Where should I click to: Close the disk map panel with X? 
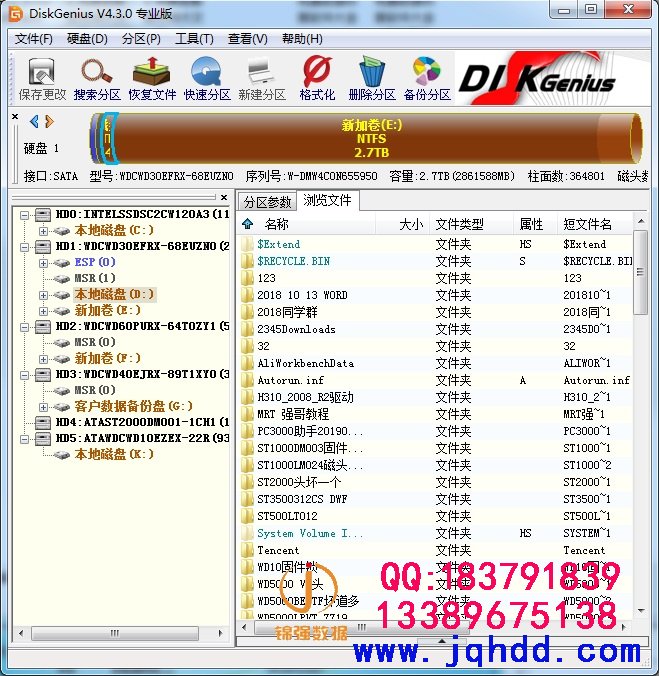pos(15,116)
